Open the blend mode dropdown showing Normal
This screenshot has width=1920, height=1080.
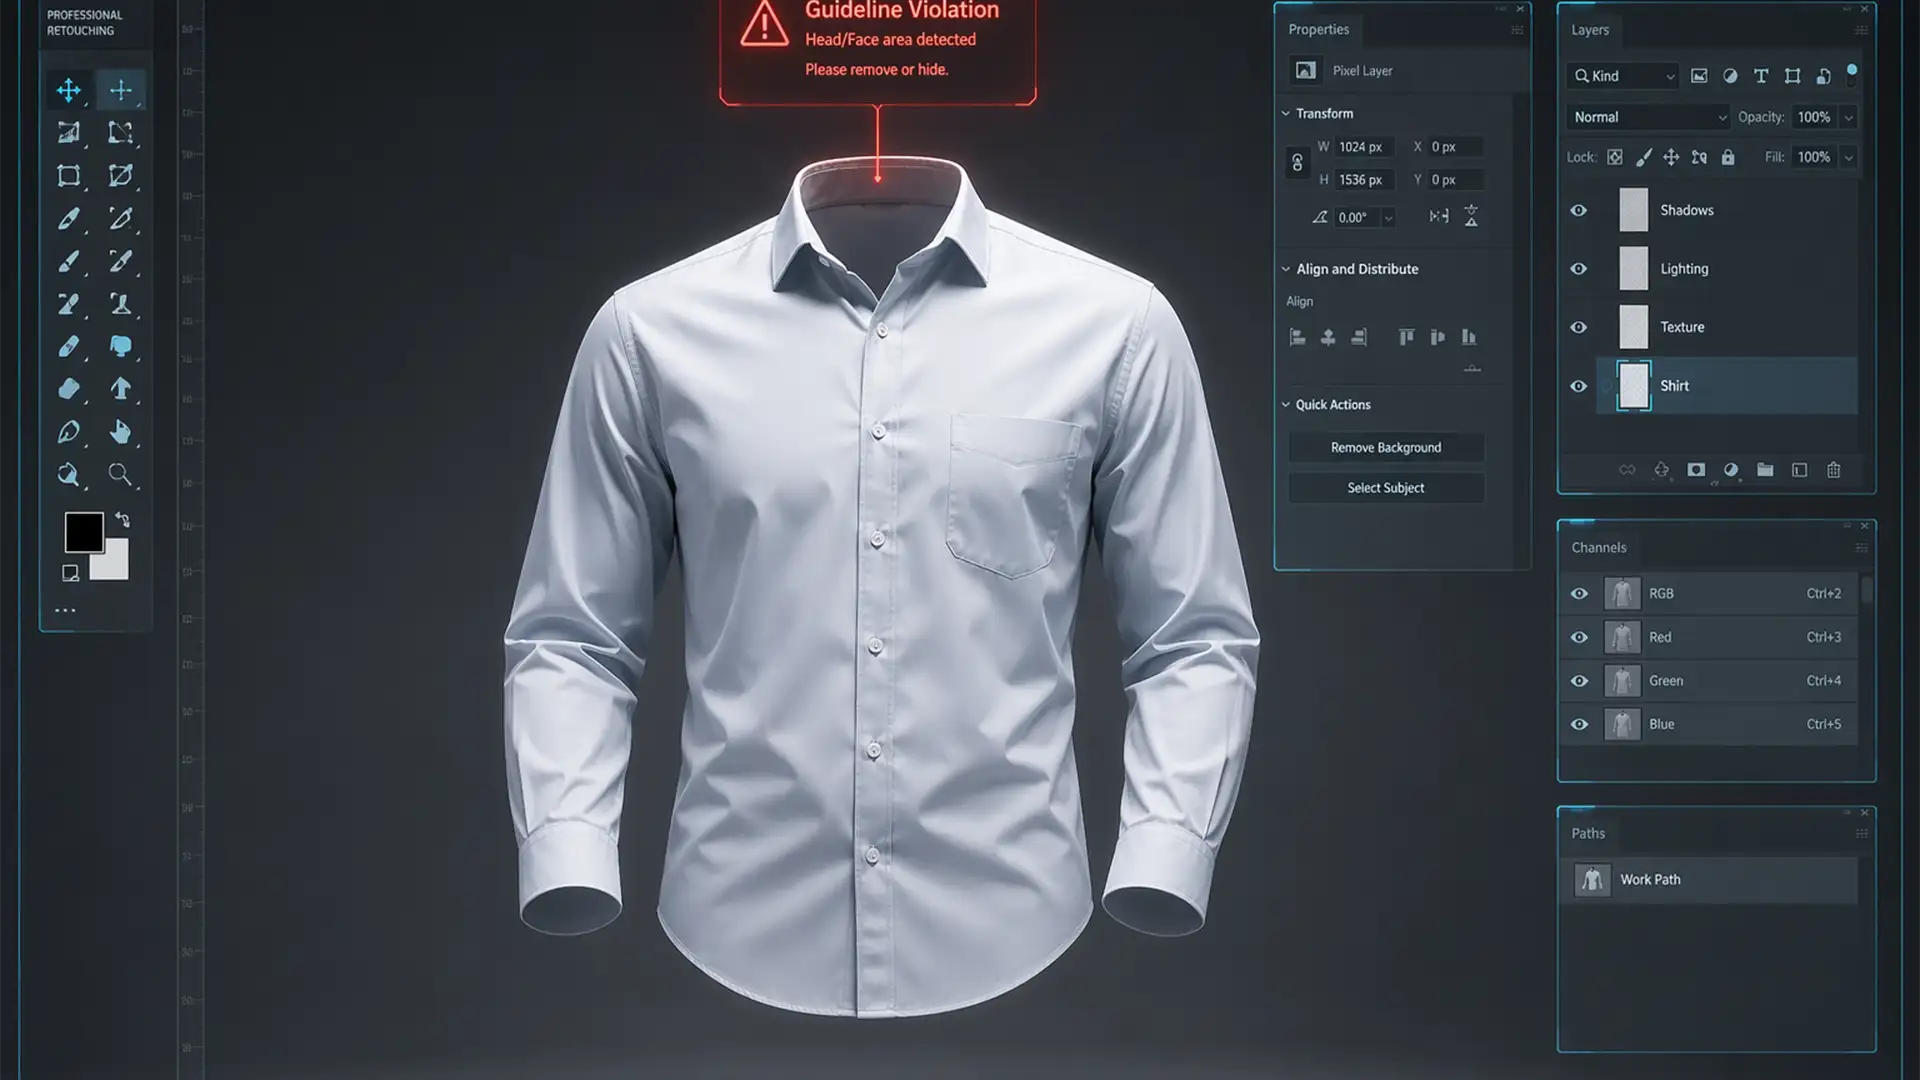(x=1647, y=117)
